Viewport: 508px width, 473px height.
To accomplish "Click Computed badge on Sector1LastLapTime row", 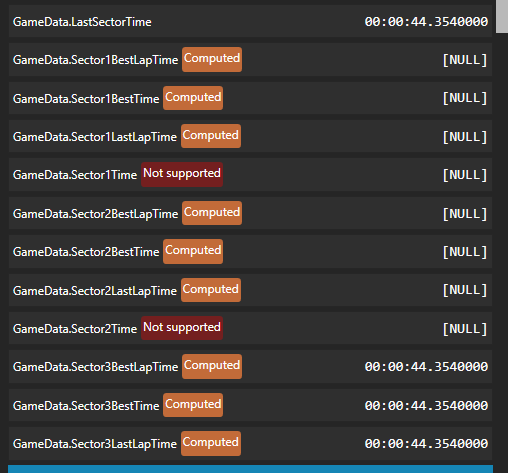I will [211, 136].
